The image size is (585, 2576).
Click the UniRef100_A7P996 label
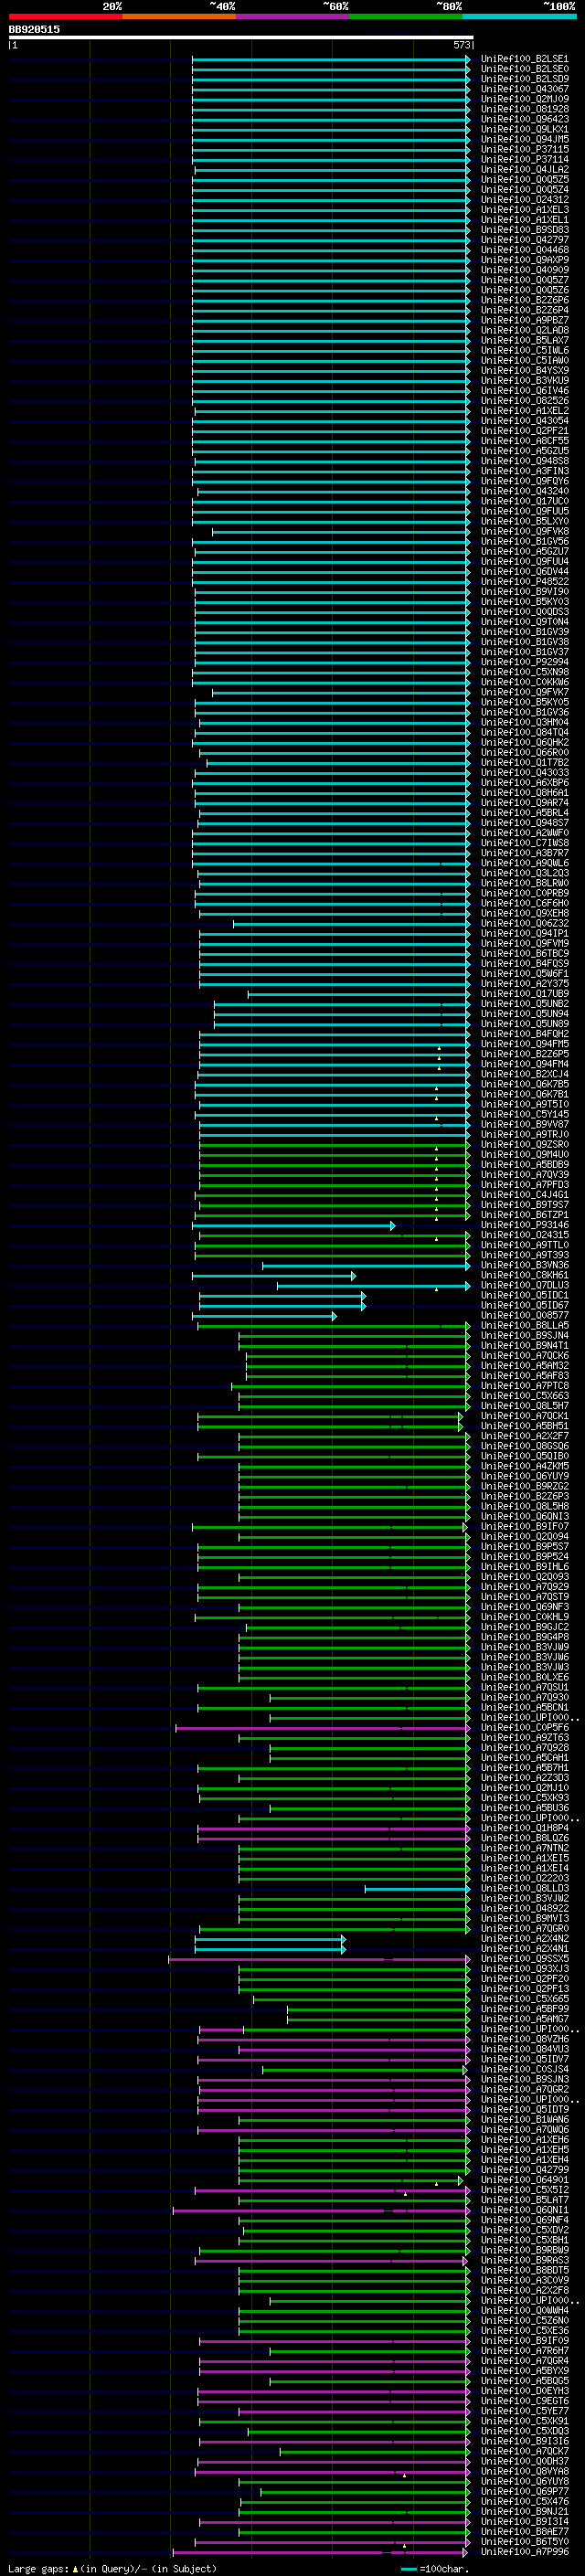(x=525, y=2551)
